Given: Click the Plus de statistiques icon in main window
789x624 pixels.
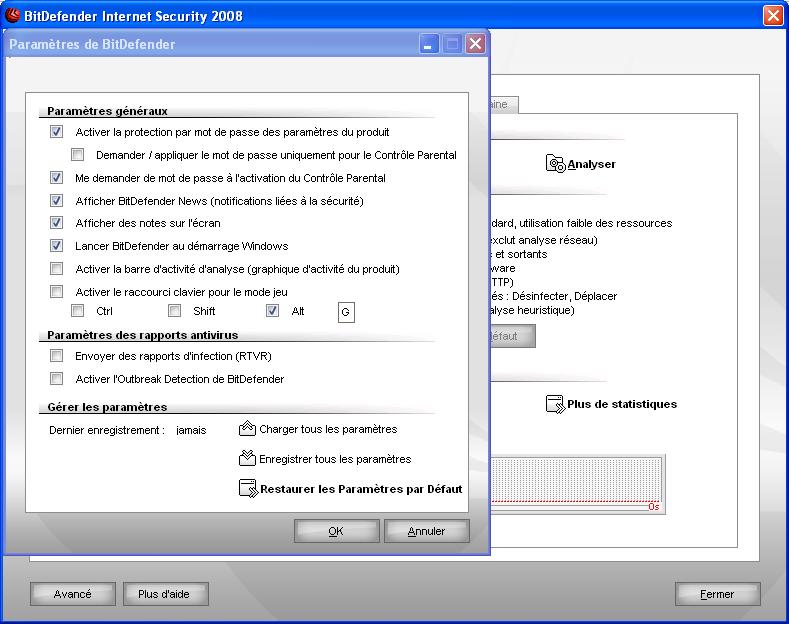Looking at the screenshot, I should click(556, 404).
